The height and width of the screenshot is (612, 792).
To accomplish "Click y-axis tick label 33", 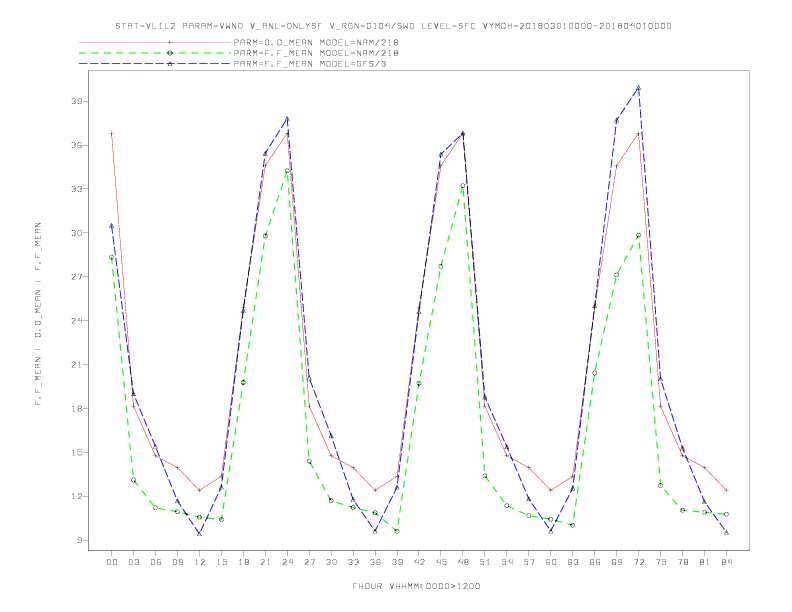I will click(76, 189).
